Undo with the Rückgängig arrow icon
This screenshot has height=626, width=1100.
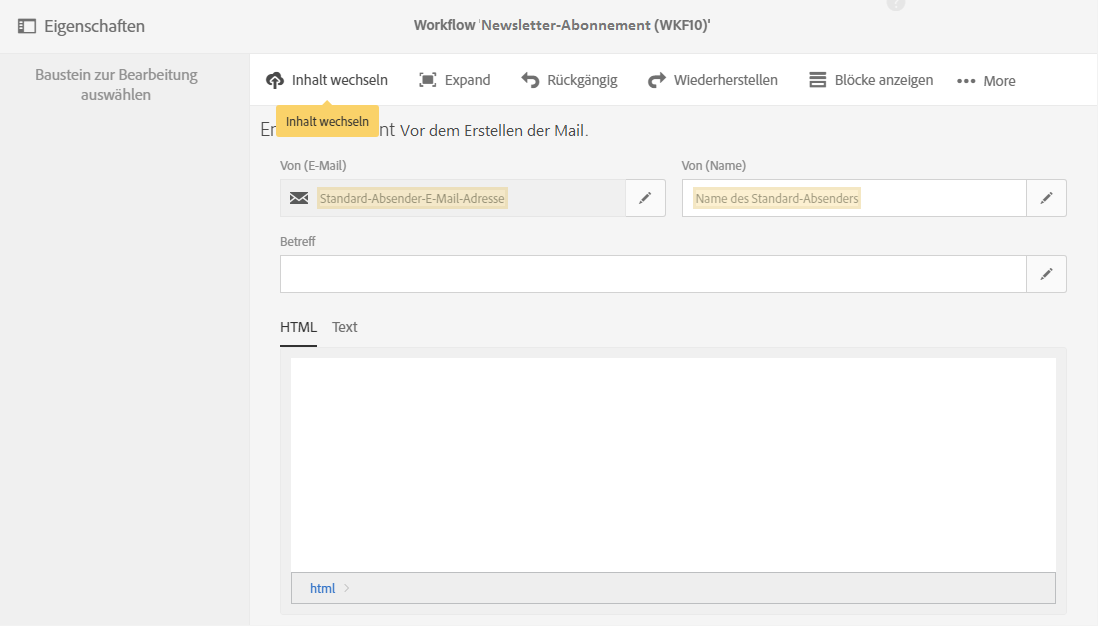(531, 80)
